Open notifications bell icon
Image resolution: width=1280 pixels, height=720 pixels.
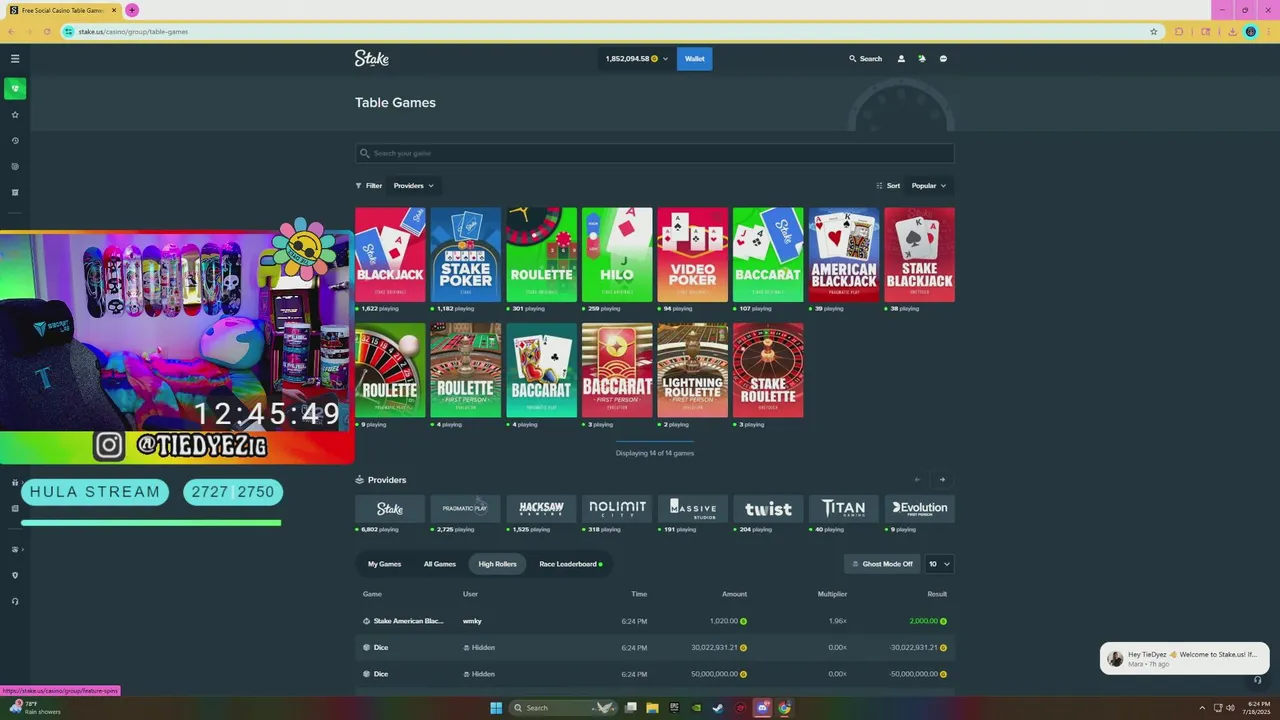click(922, 59)
